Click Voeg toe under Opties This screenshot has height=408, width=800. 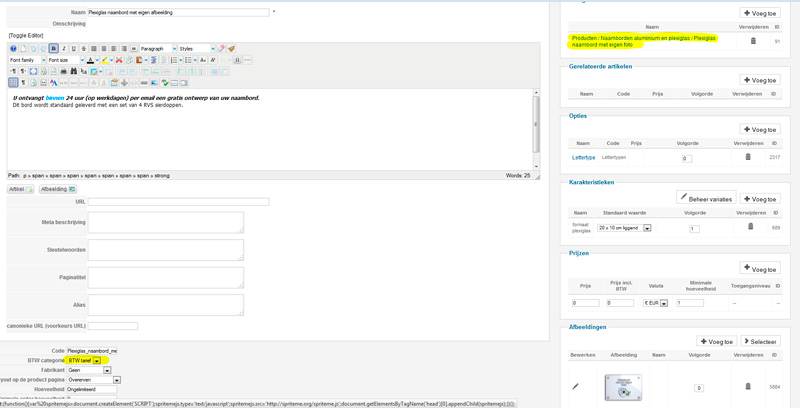760,130
